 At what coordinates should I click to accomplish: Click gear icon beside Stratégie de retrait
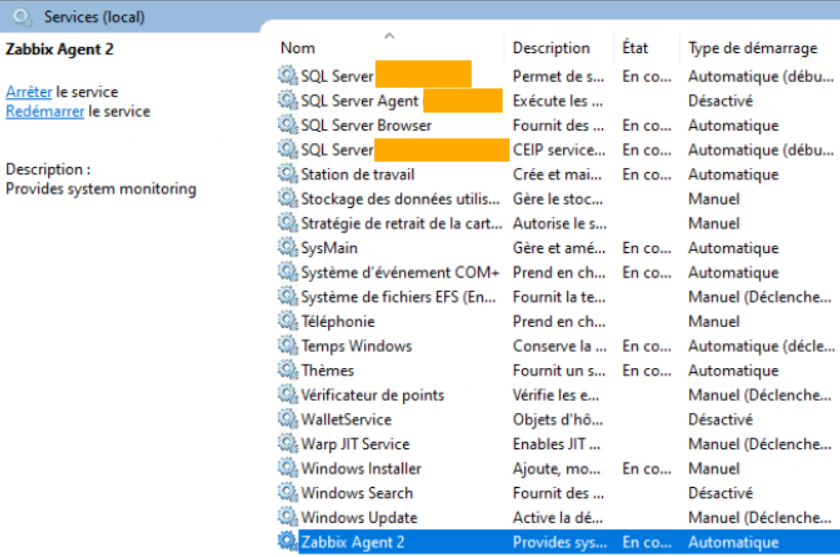click(x=288, y=223)
